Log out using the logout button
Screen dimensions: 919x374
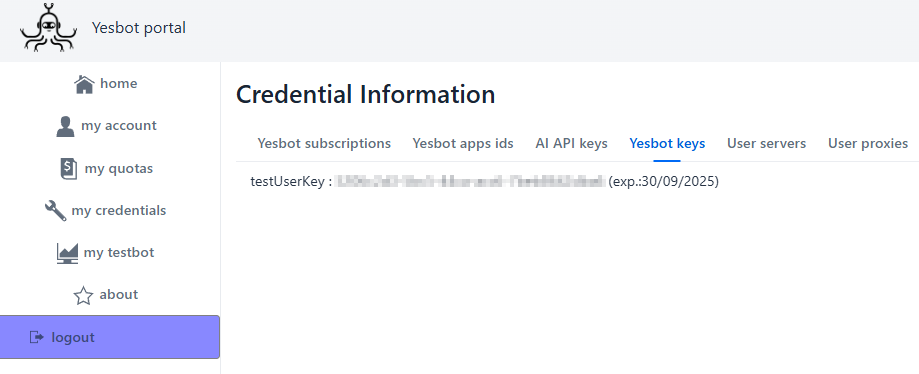point(110,337)
